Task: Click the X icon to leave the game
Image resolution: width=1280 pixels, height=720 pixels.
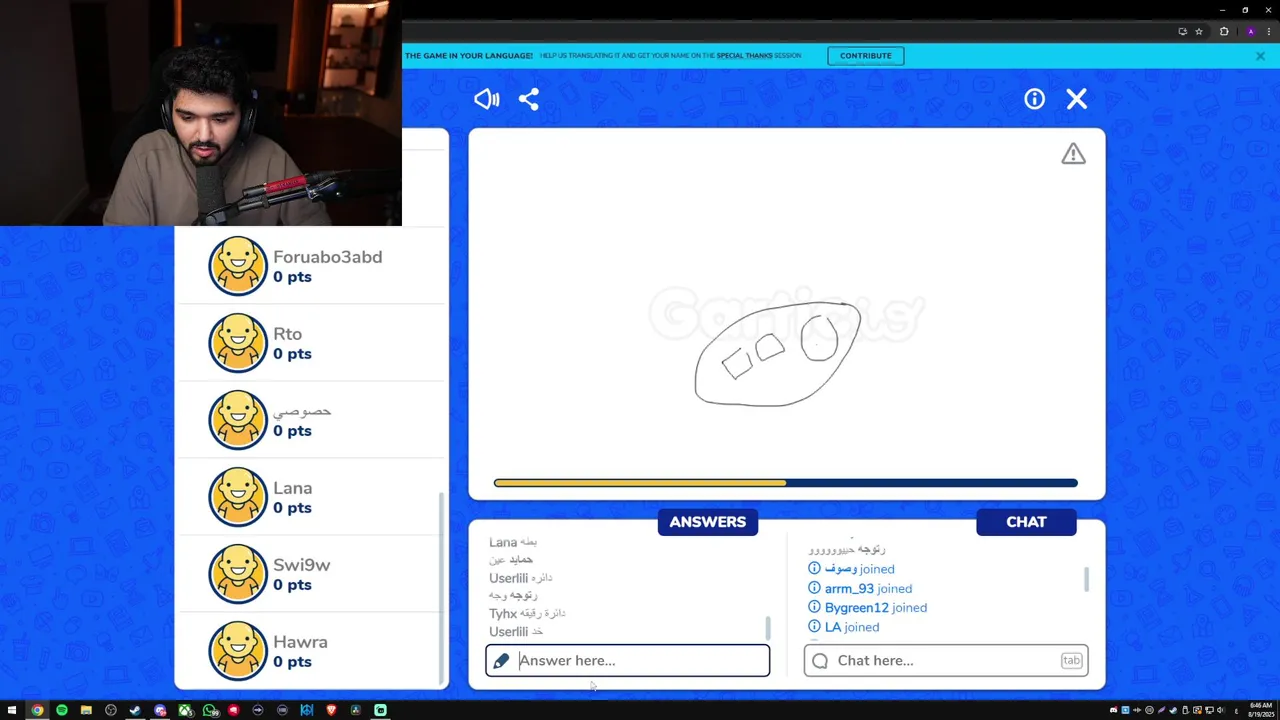Action: point(1076,99)
